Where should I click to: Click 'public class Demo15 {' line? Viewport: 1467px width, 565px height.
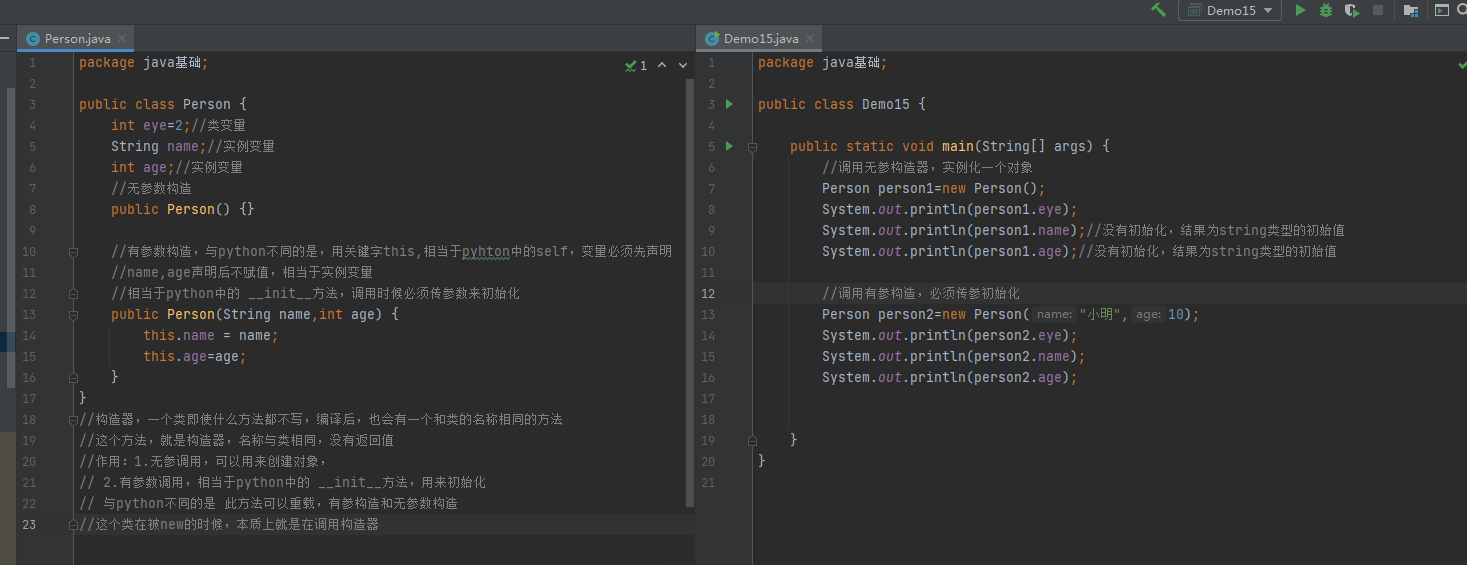tap(842, 104)
